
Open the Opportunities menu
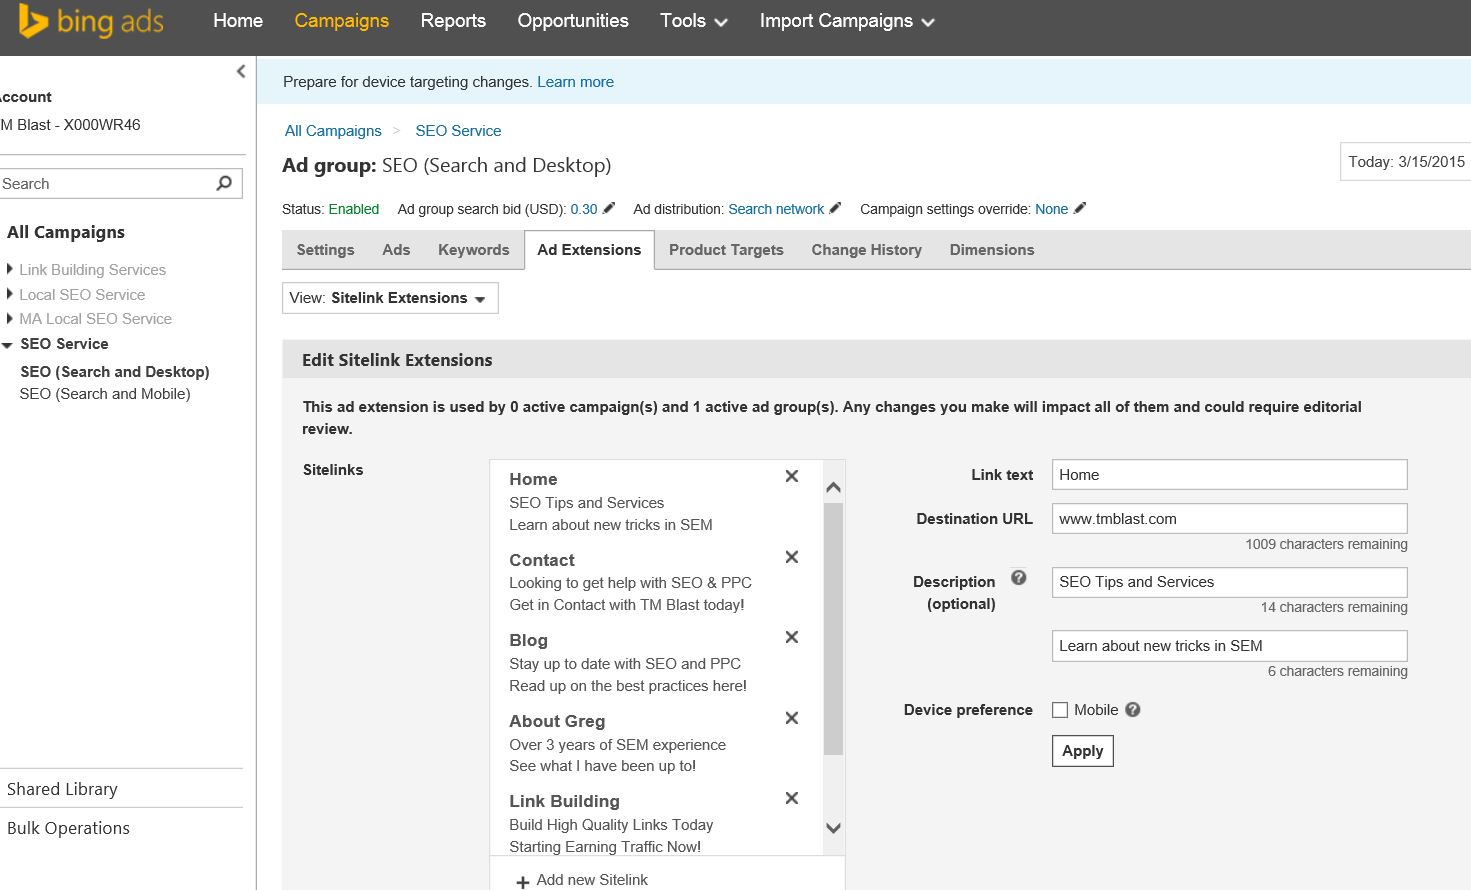click(573, 21)
